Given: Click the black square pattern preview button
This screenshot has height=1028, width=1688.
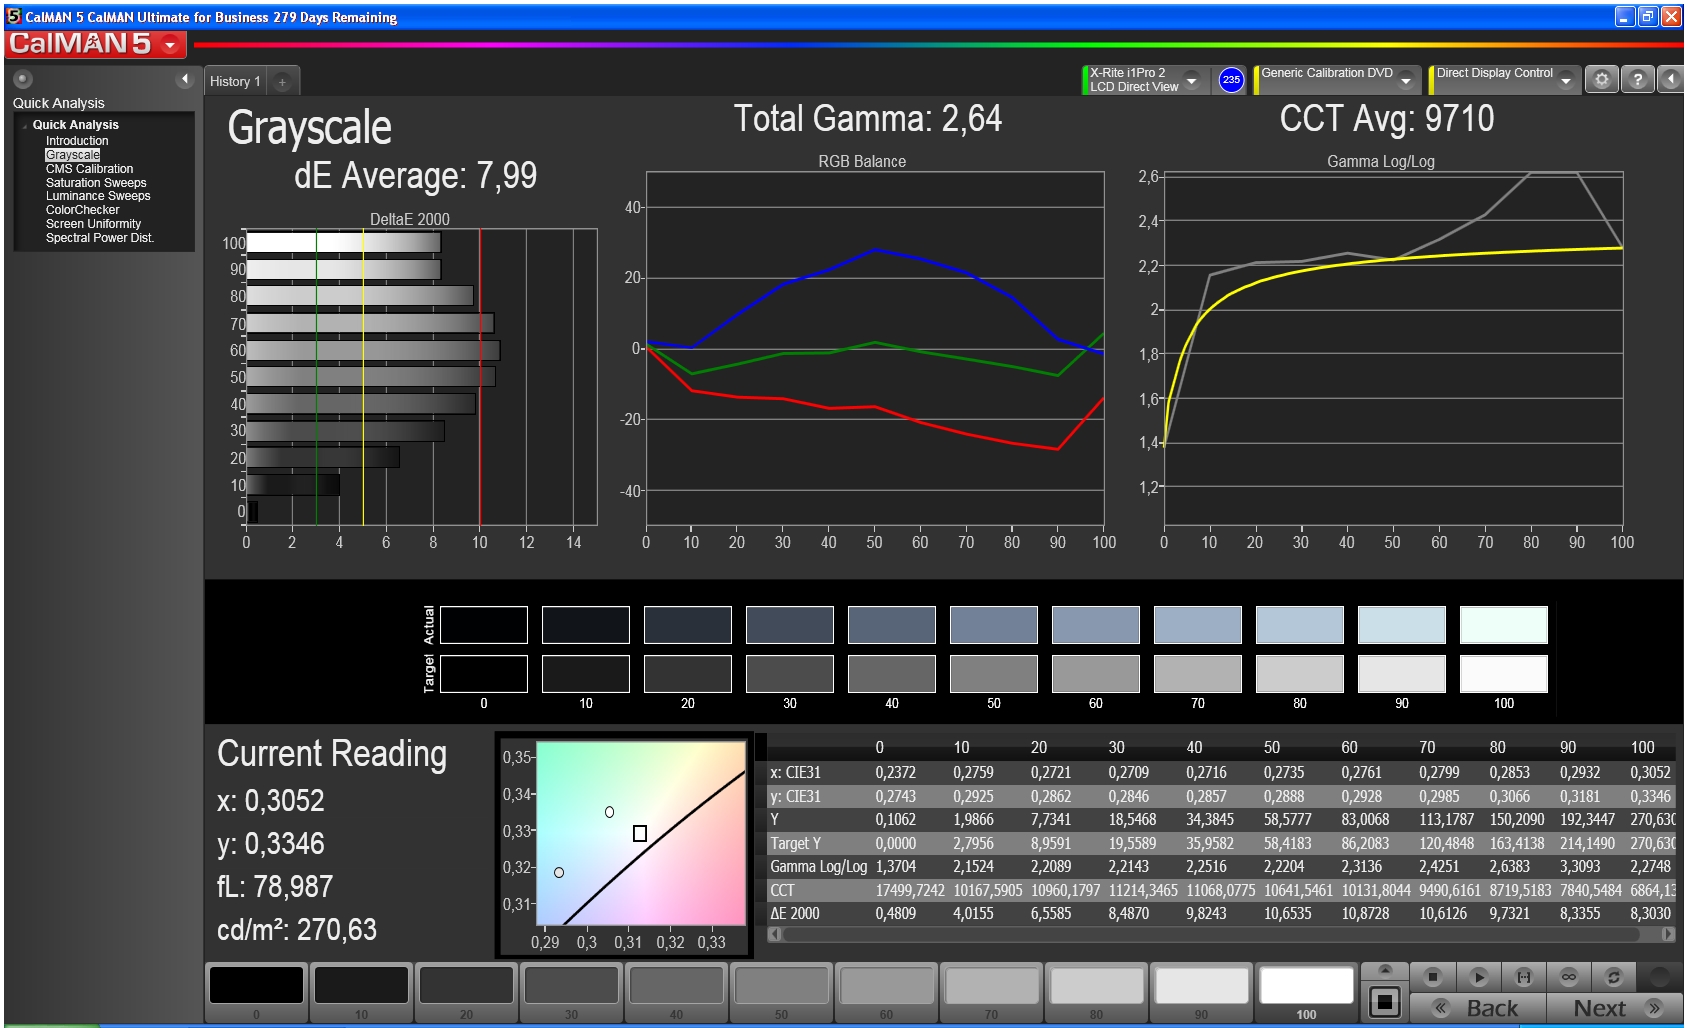Looking at the screenshot, I should 1385,1001.
